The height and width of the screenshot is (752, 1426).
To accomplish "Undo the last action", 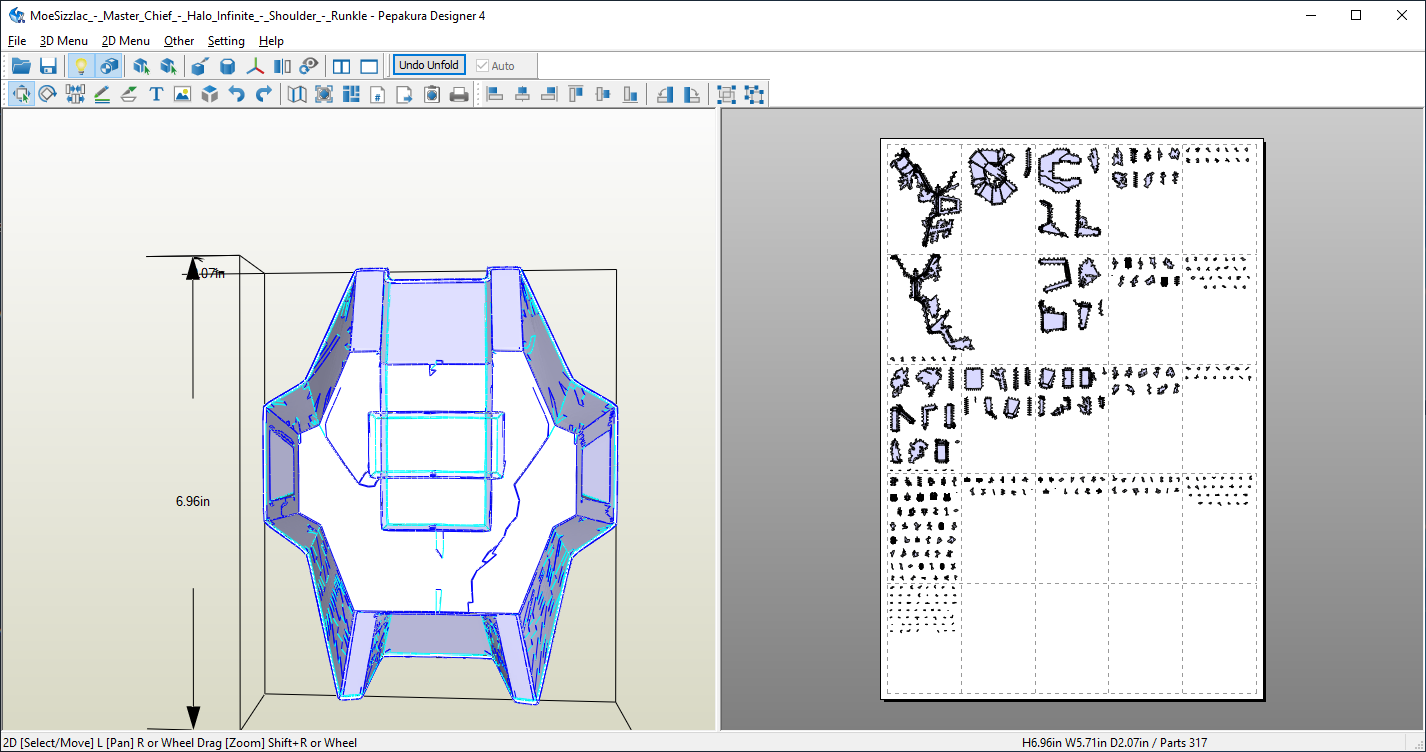I will tap(237, 94).
